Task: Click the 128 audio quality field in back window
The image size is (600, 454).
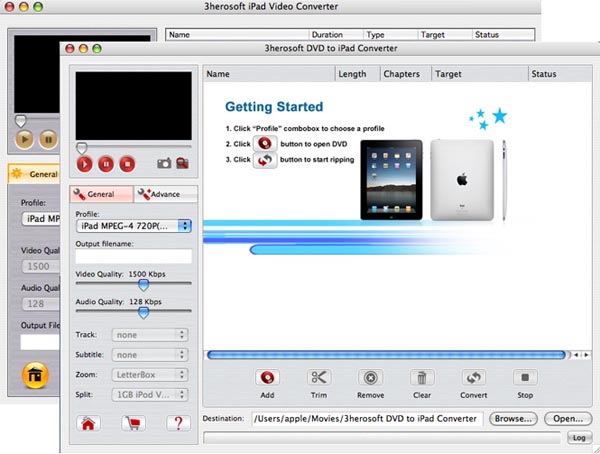Action: point(41,304)
